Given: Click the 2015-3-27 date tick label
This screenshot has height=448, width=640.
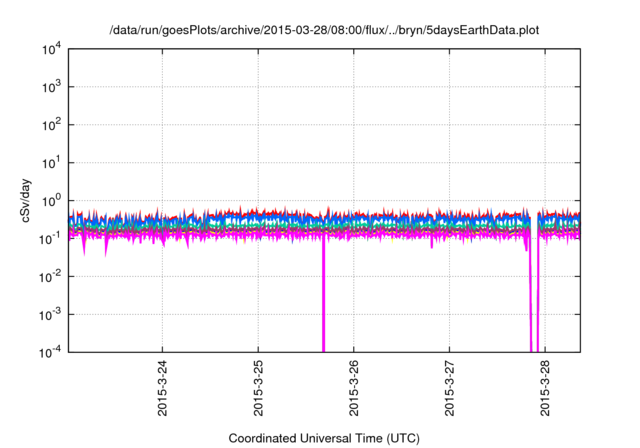Looking at the screenshot, I should tap(449, 388).
